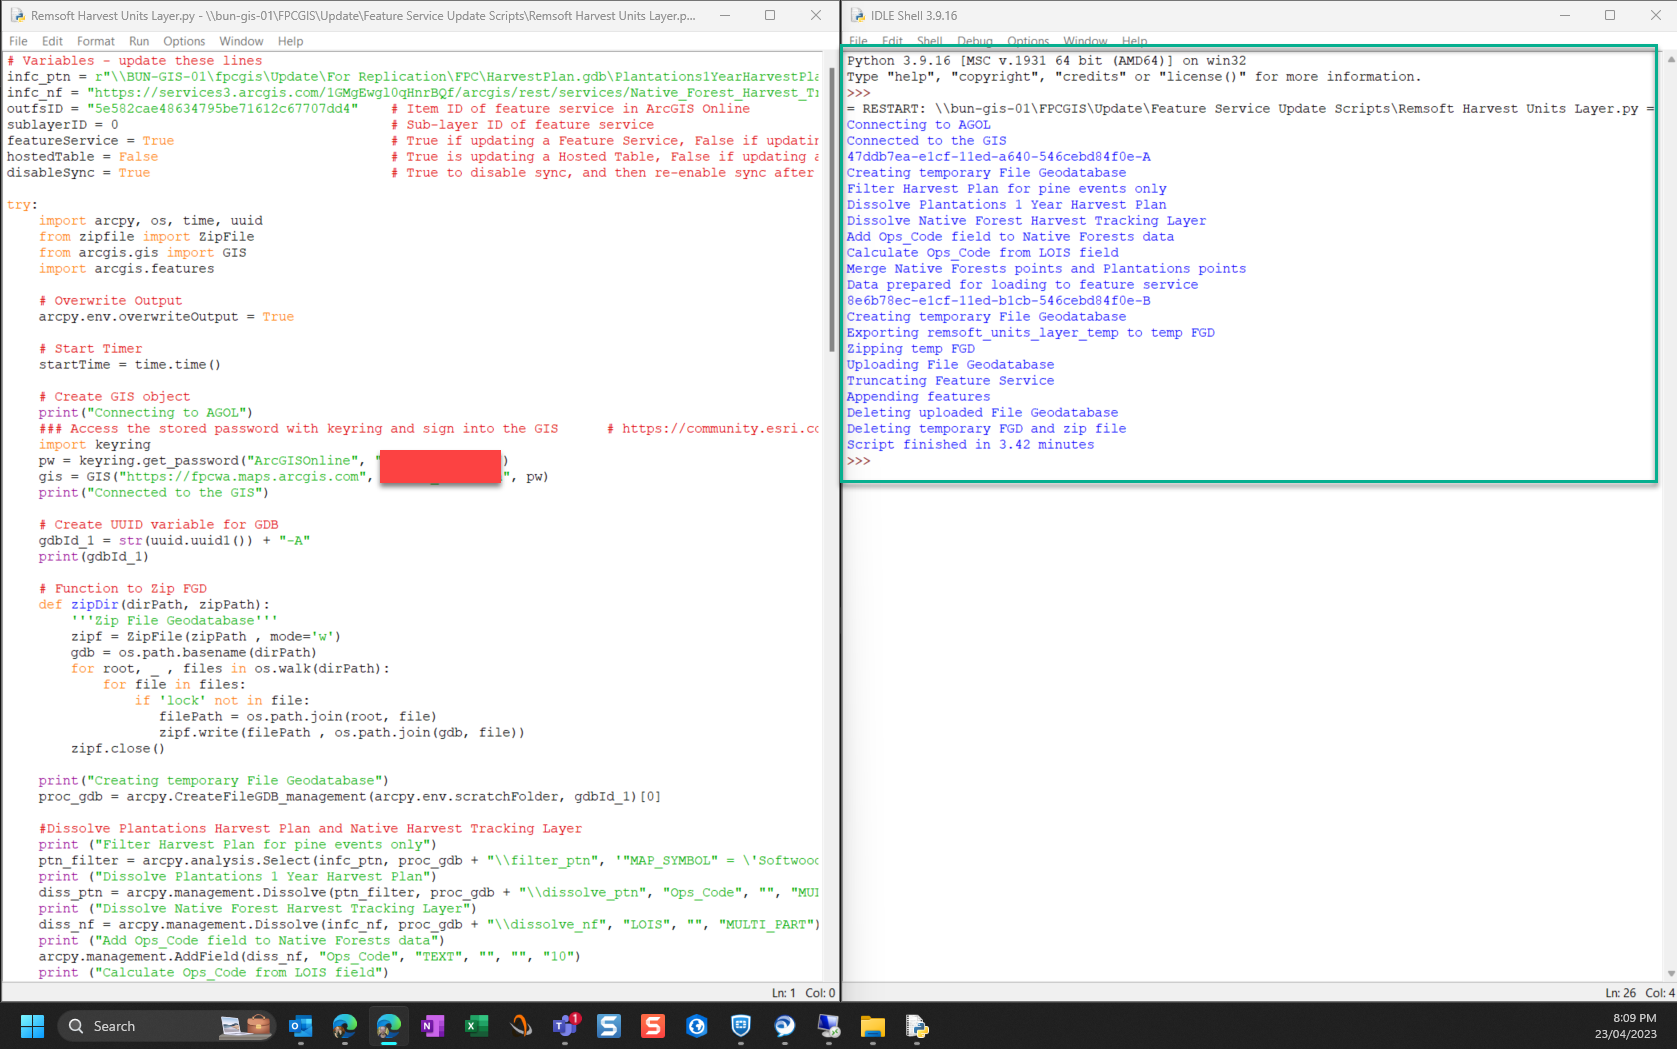Open the blue Snagit icon in the taskbar

point(609,1026)
